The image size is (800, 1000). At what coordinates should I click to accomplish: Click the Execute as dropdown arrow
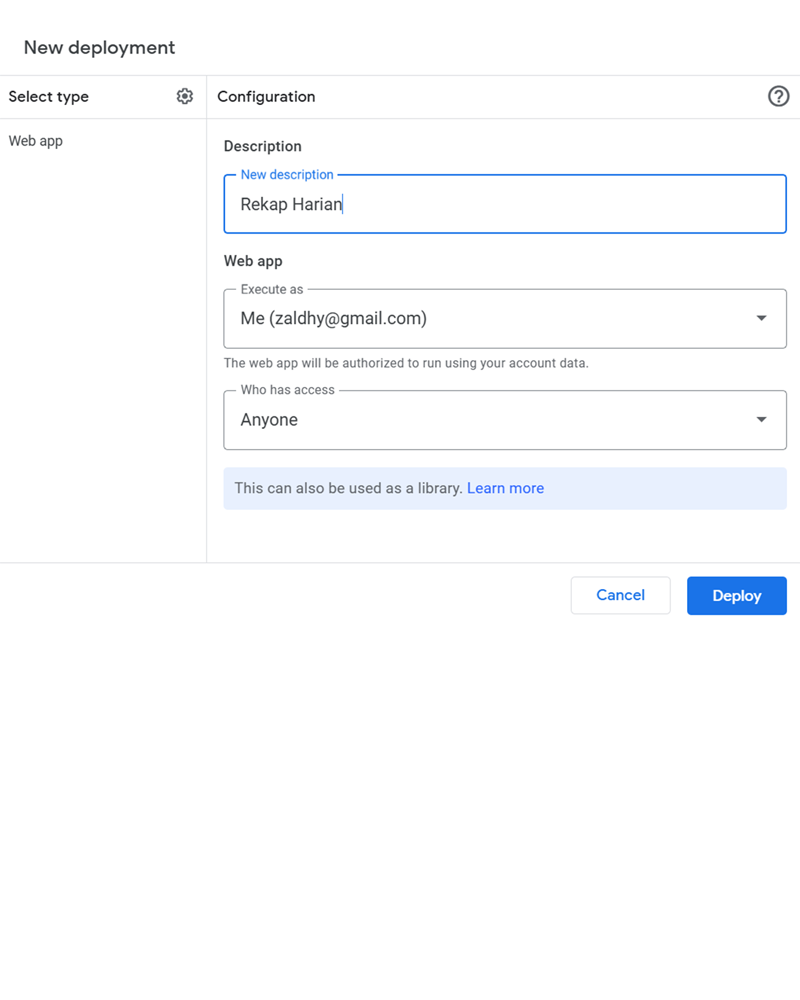761,318
